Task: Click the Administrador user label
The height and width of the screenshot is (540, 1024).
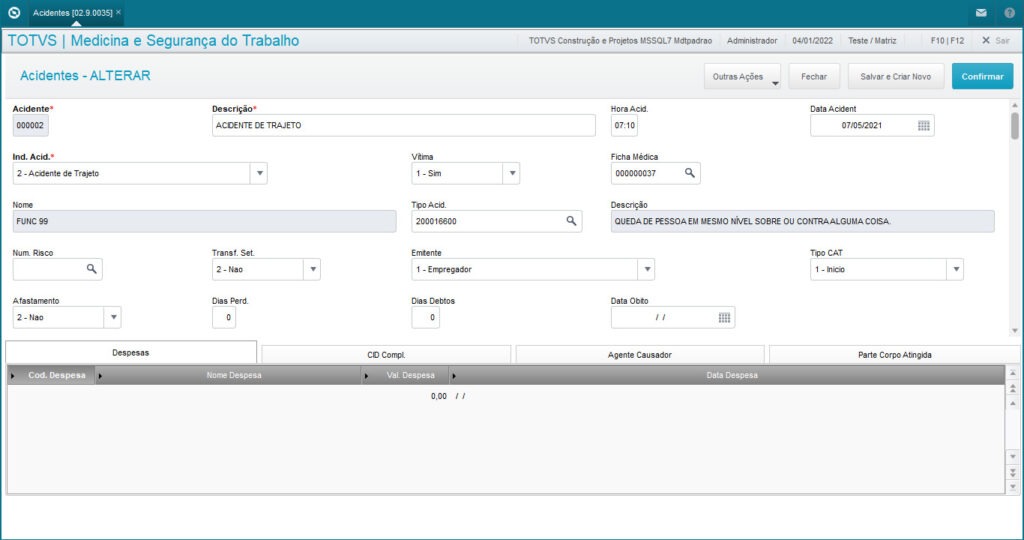Action: [x=752, y=40]
